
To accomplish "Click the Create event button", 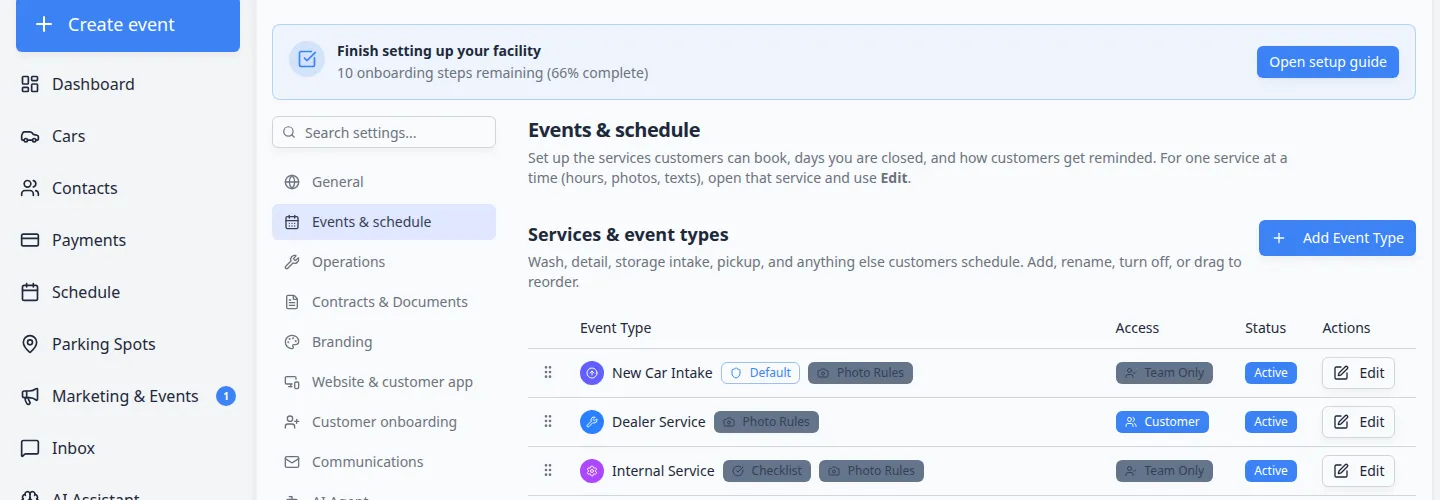I will (128, 25).
